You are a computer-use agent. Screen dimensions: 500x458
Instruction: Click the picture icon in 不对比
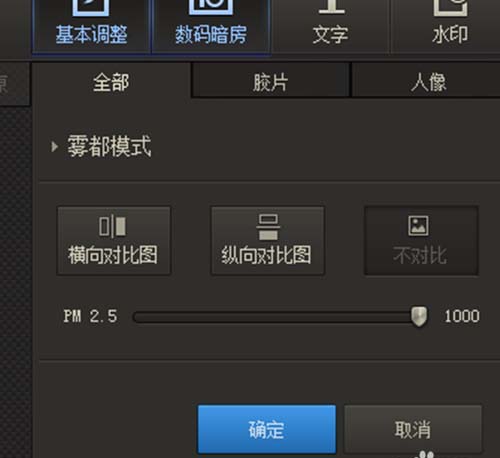point(419,226)
